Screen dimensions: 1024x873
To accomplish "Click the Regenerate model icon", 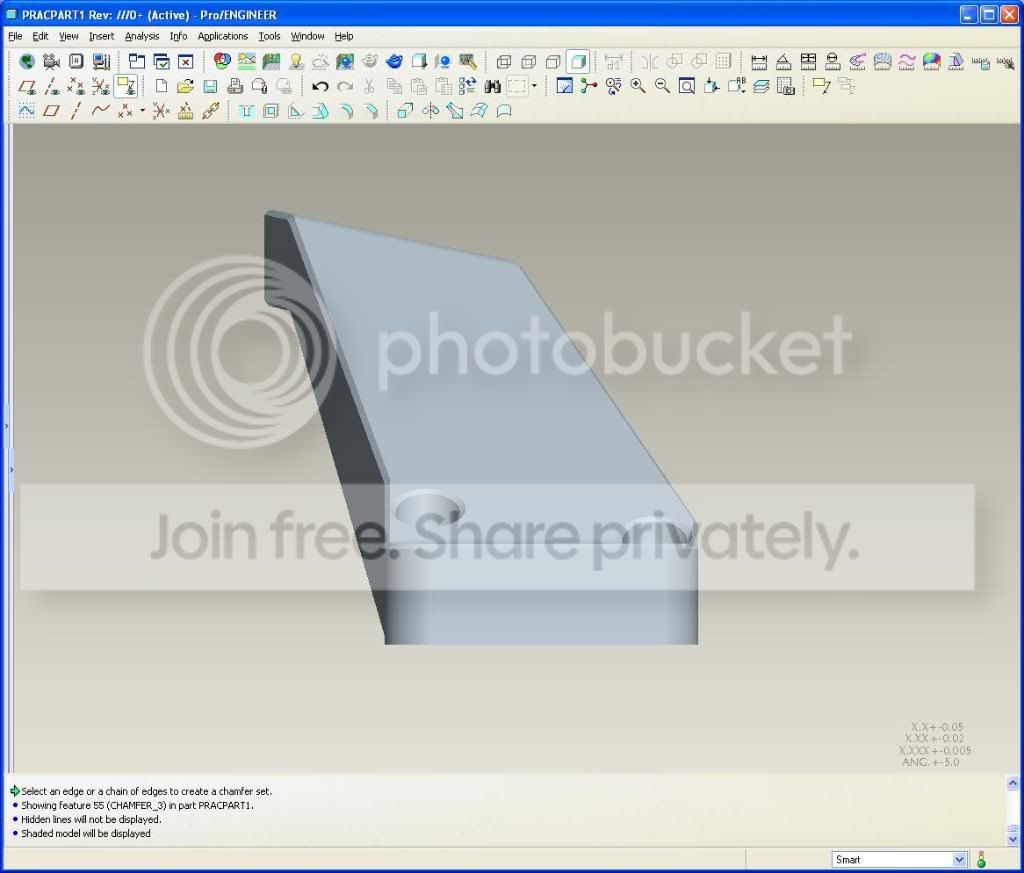I will click(468, 86).
